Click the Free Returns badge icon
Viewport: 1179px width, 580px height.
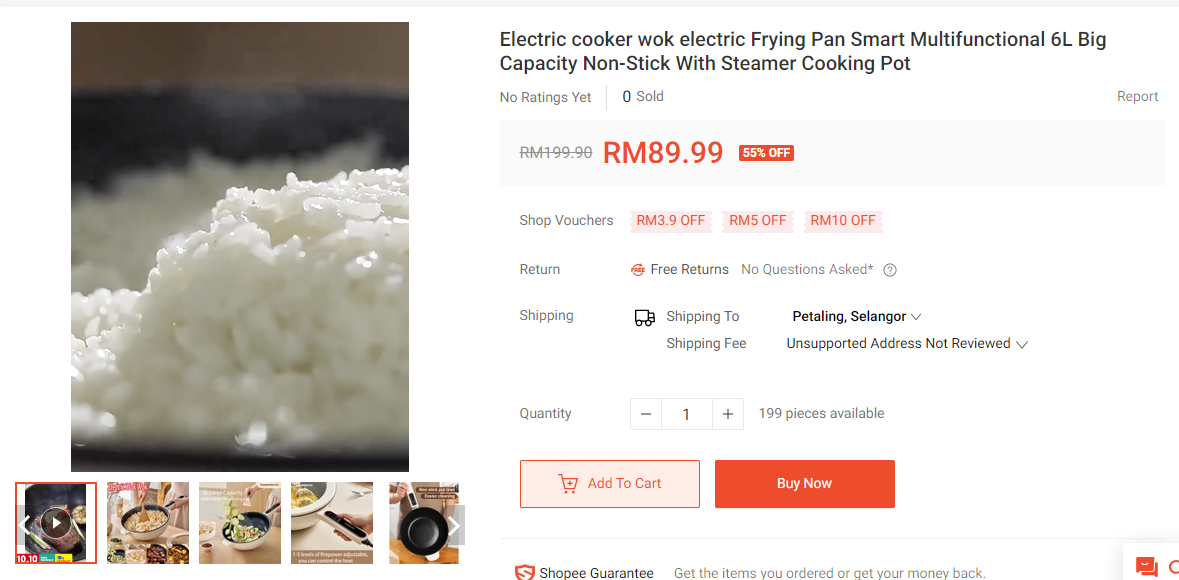[x=638, y=270]
